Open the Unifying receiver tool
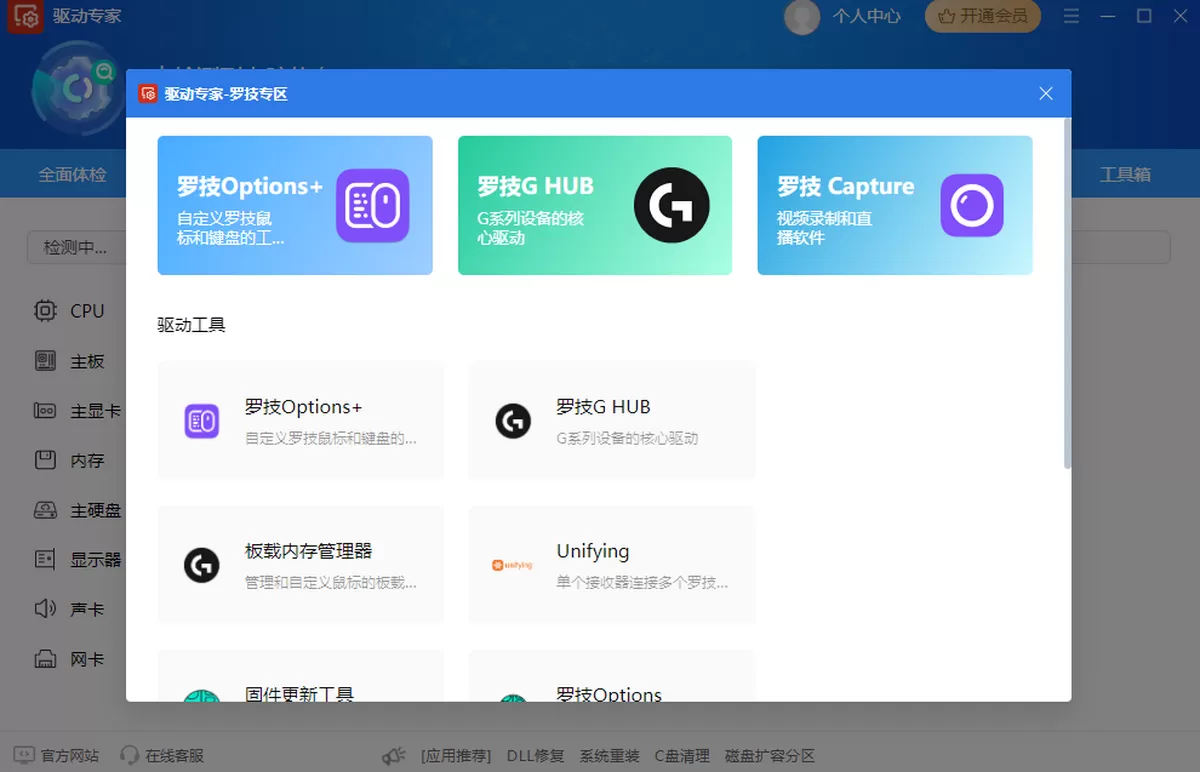The image size is (1200, 772). tap(612, 564)
